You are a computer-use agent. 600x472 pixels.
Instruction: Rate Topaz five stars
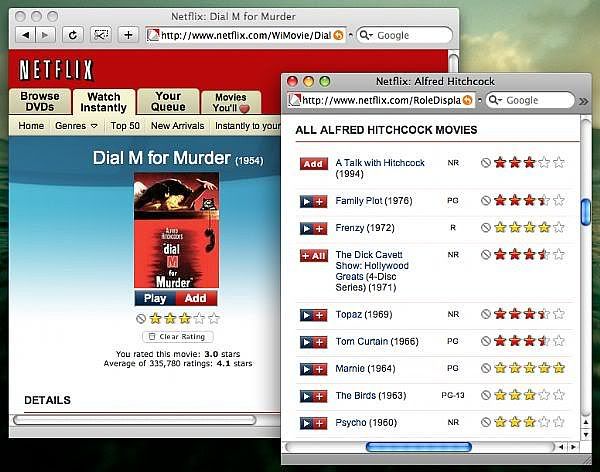pyautogui.click(x=559, y=314)
